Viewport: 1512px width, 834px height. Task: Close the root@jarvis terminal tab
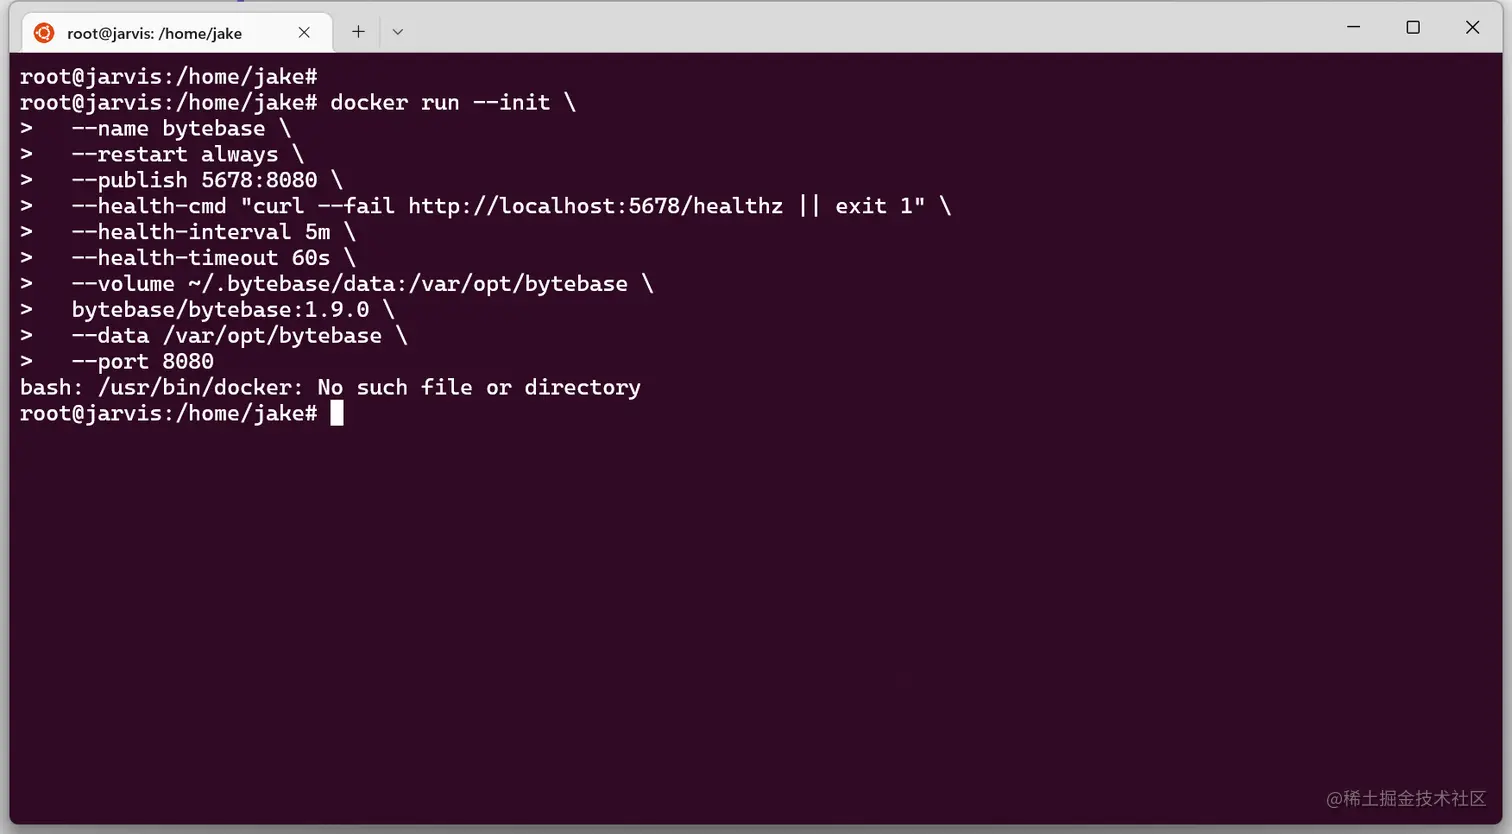coord(304,33)
